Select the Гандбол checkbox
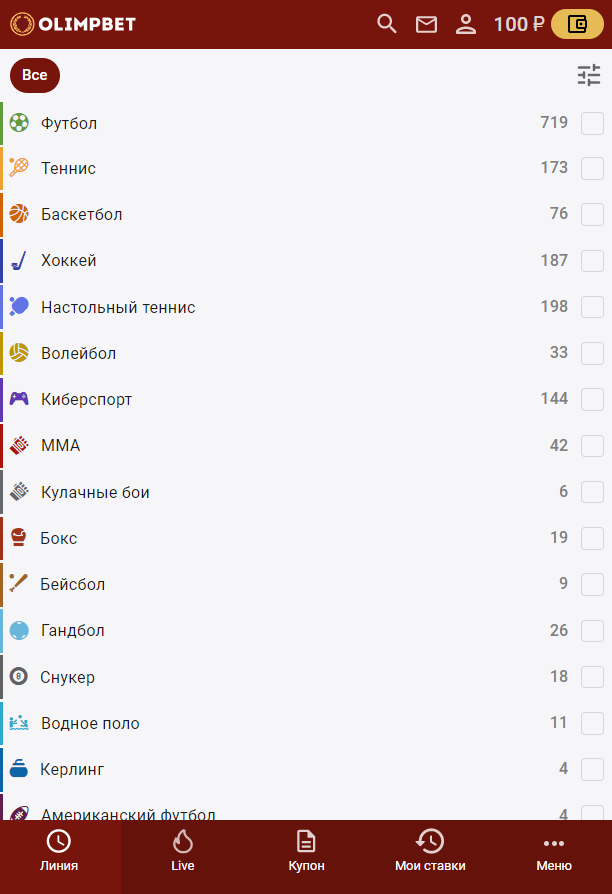 pos(592,631)
